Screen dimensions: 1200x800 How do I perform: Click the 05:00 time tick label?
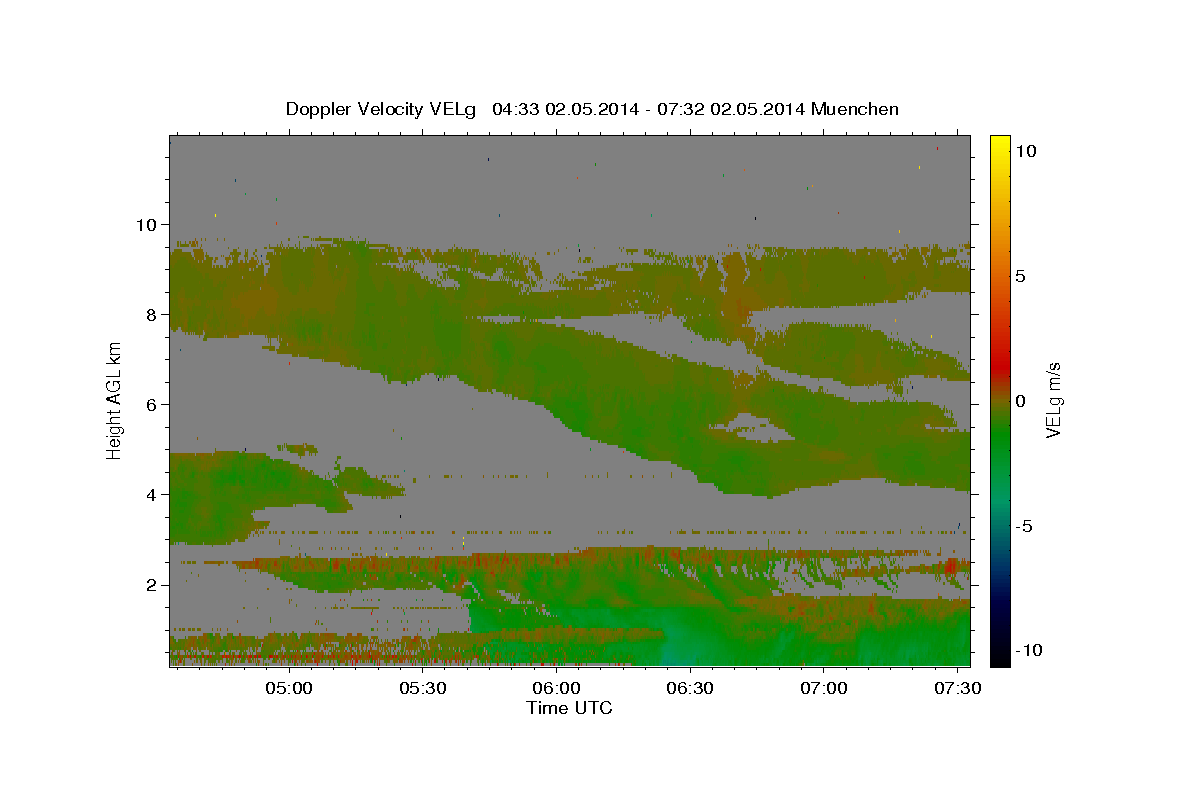(290, 689)
